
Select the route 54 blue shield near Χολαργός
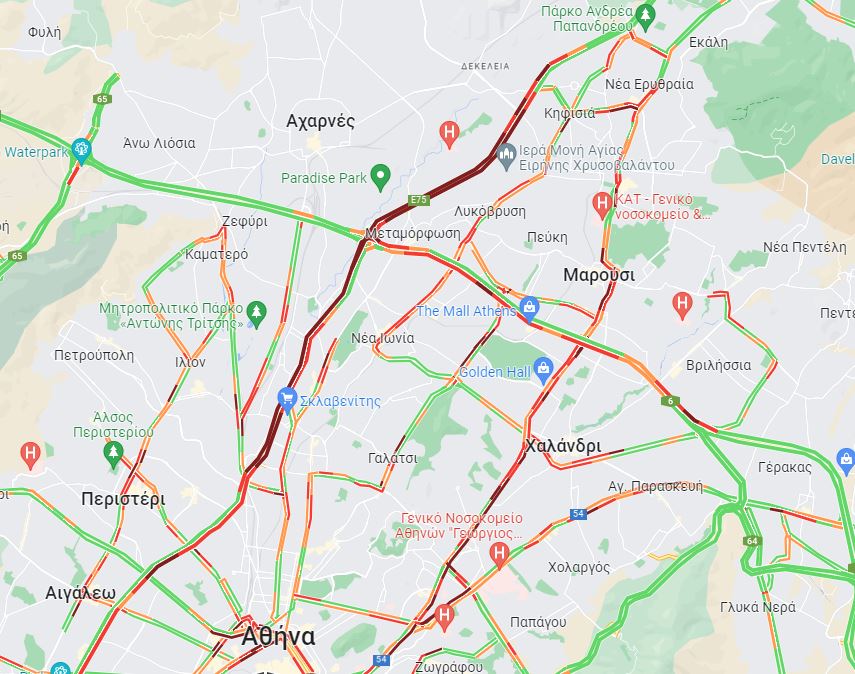(x=578, y=514)
